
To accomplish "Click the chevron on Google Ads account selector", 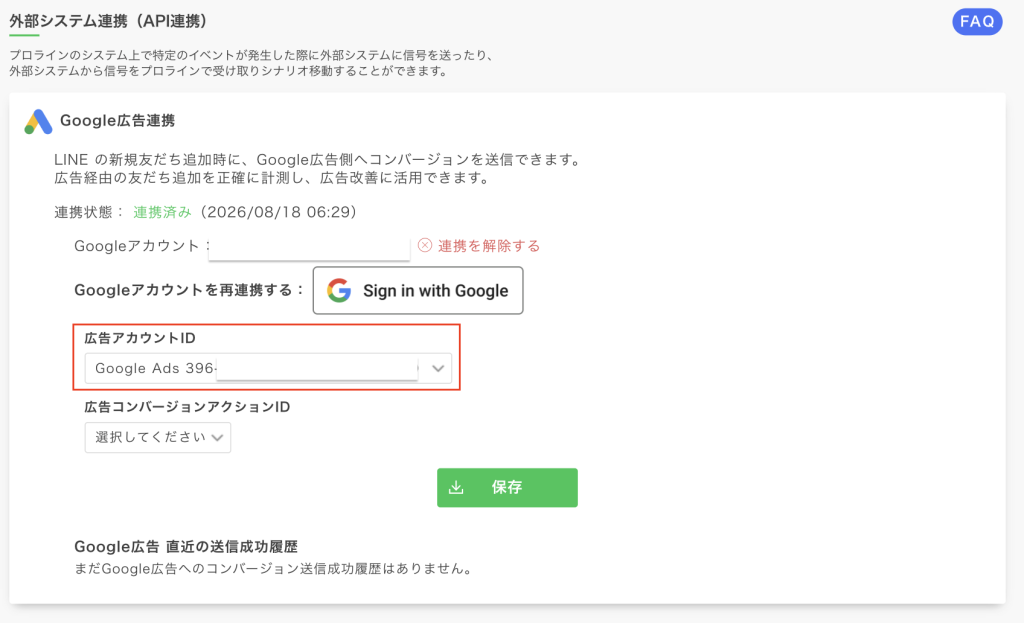I will (438, 368).
